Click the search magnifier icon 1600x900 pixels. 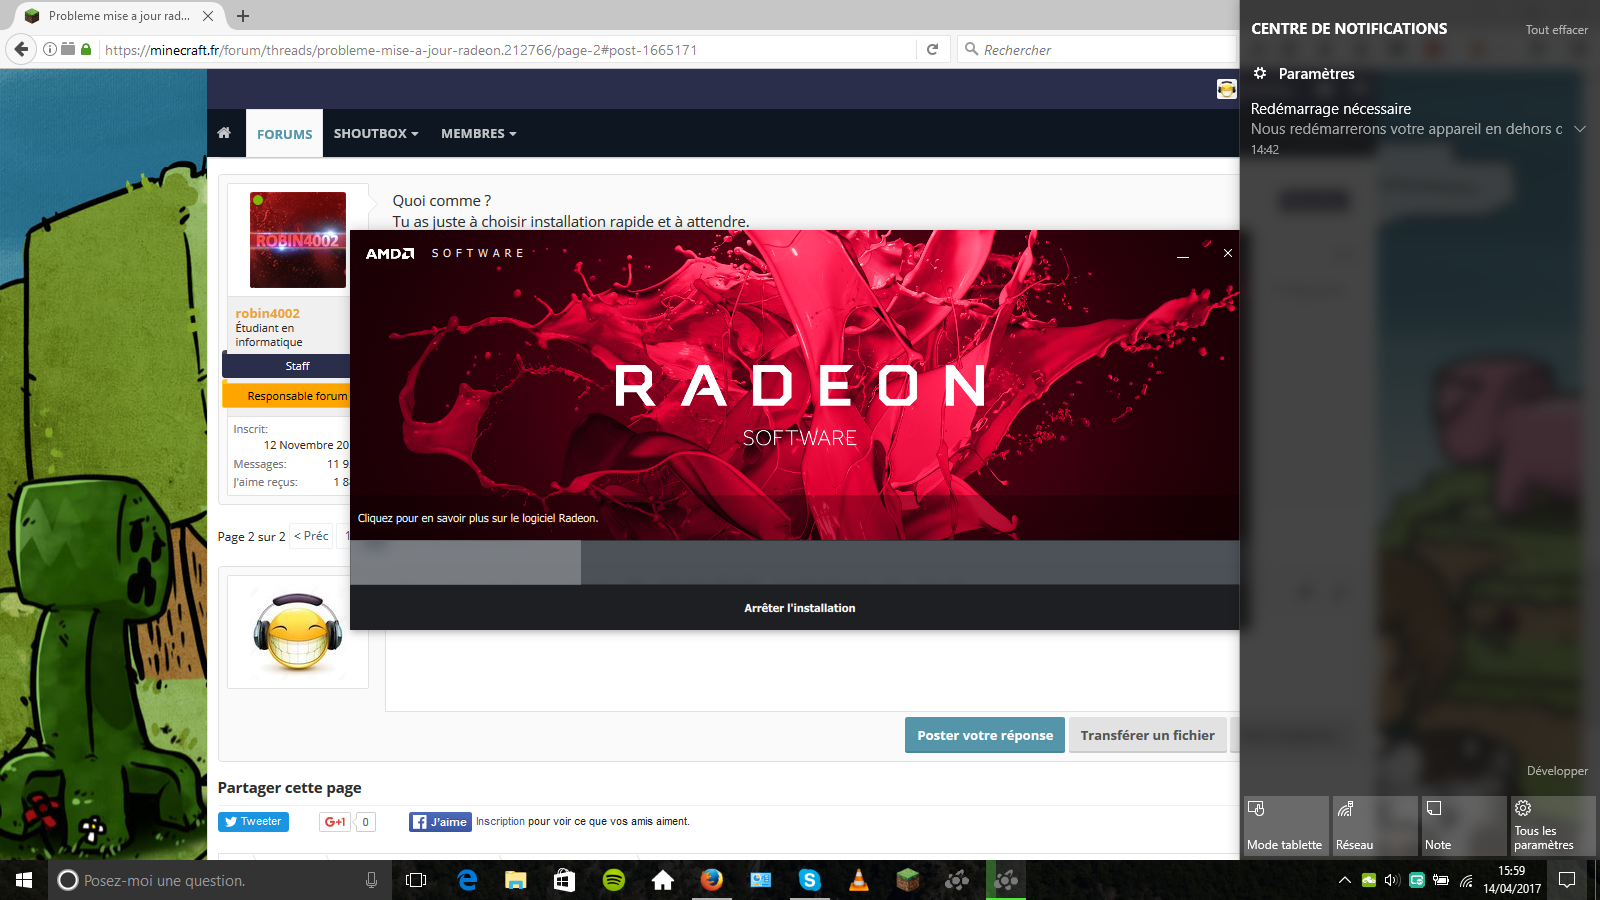pyautogui.click(x=971, y=49)
